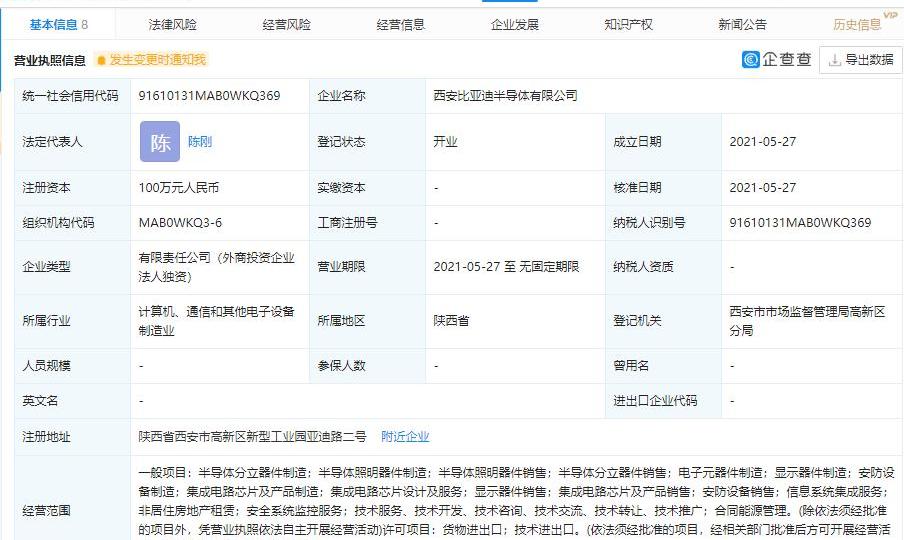Screen dimensions: 904x540
Task: Click the 陈 avatar icon
Action: point(160,141)
